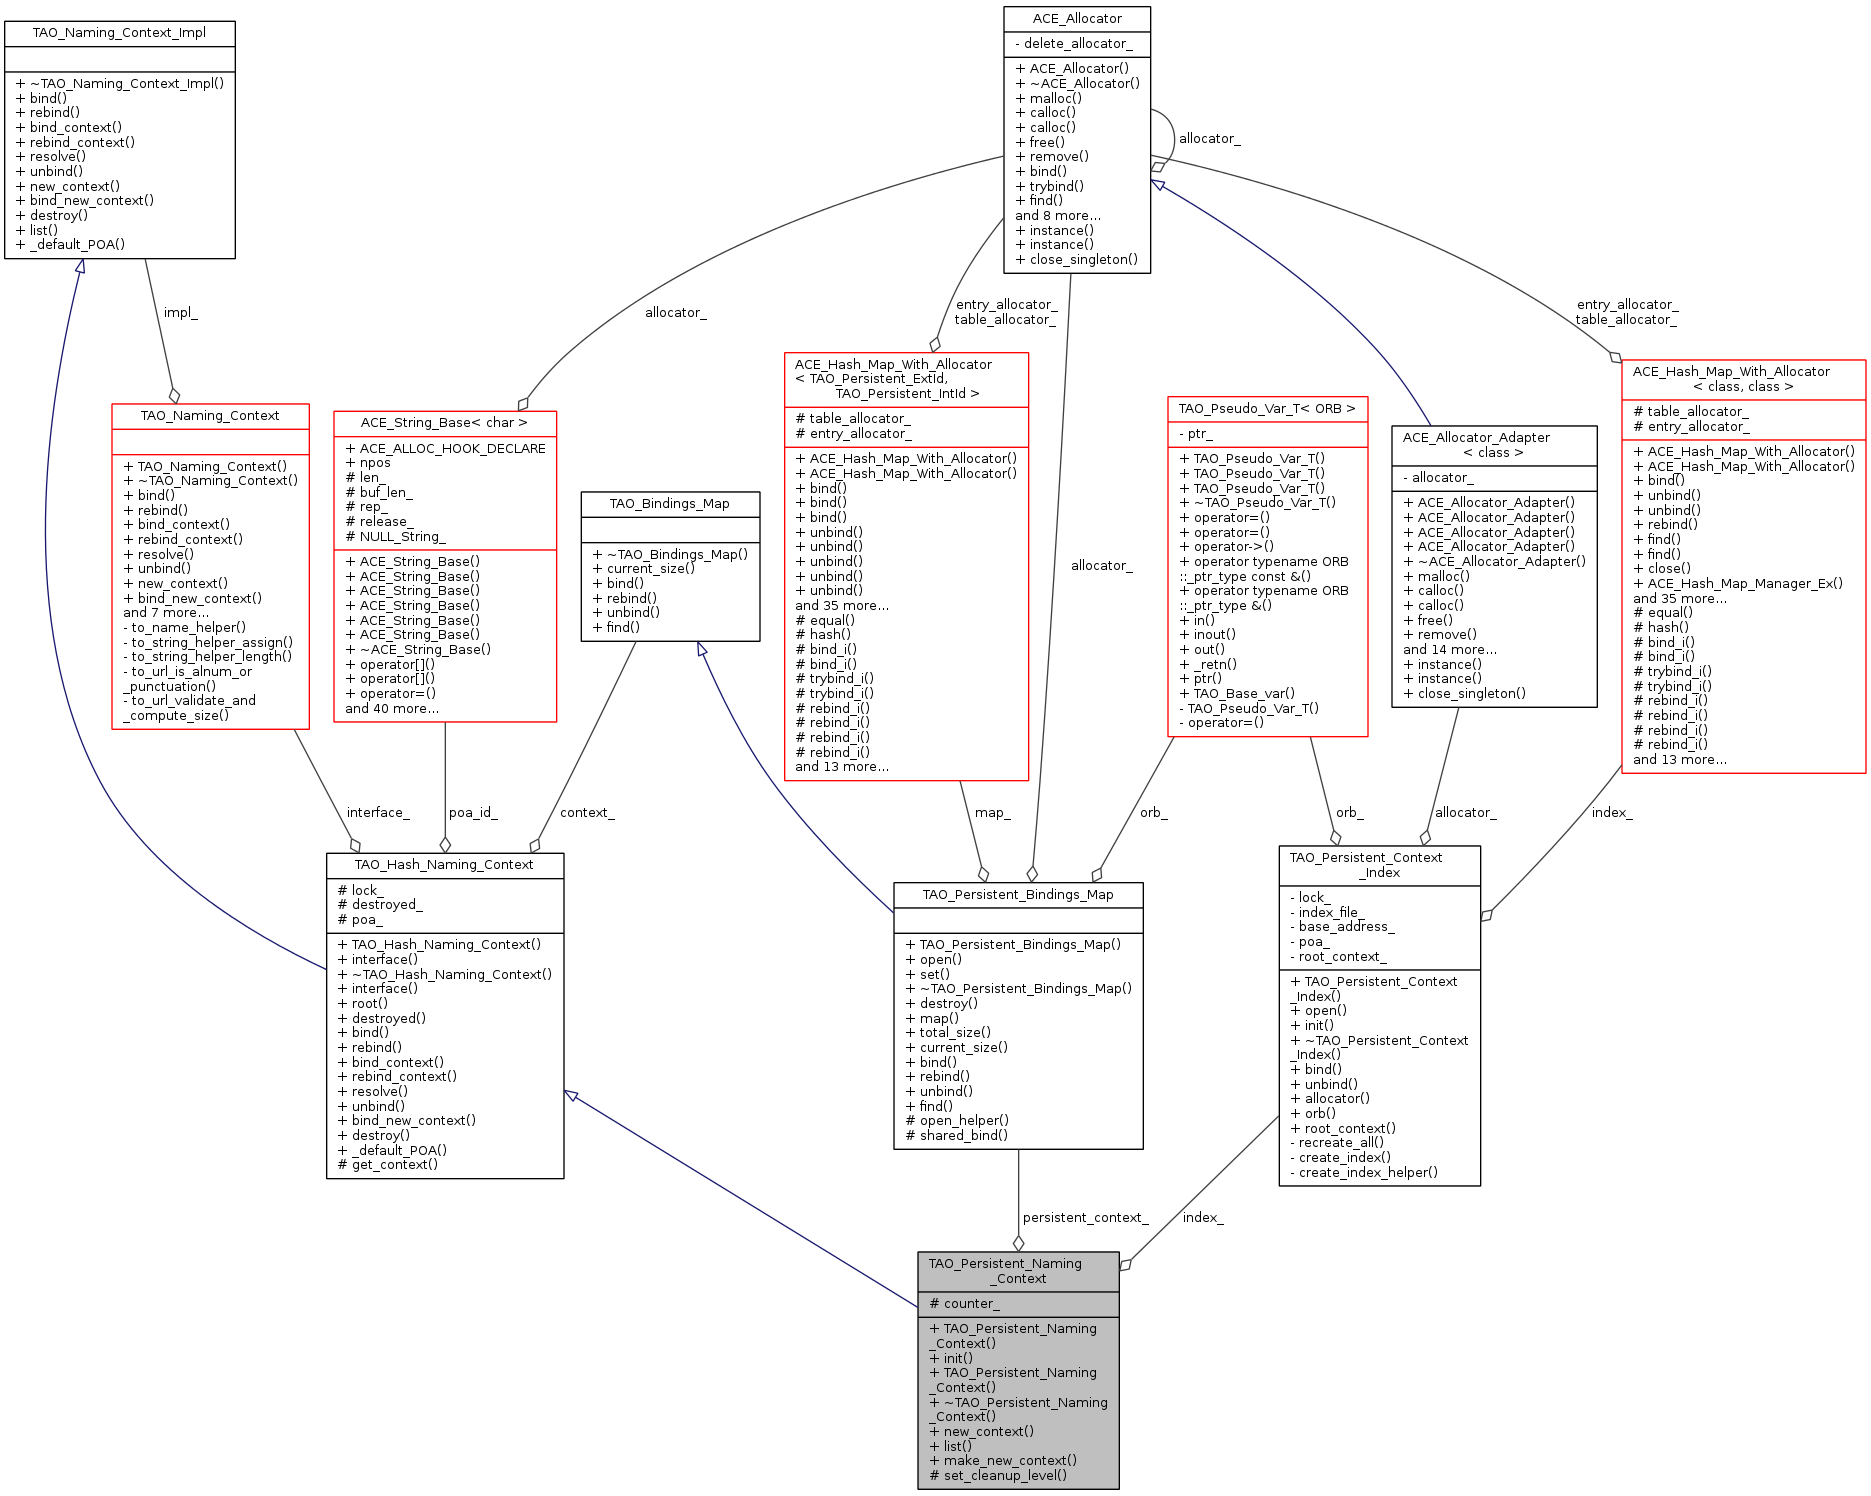Click the interface_ edge label
This screenshot has width=1871, height=1496.
click(378, 813)
